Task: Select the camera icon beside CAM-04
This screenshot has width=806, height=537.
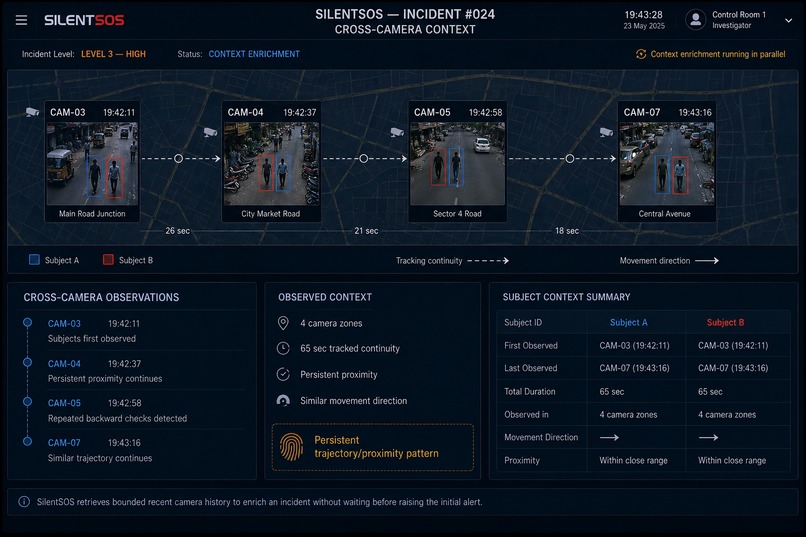Action: point(210,132)
